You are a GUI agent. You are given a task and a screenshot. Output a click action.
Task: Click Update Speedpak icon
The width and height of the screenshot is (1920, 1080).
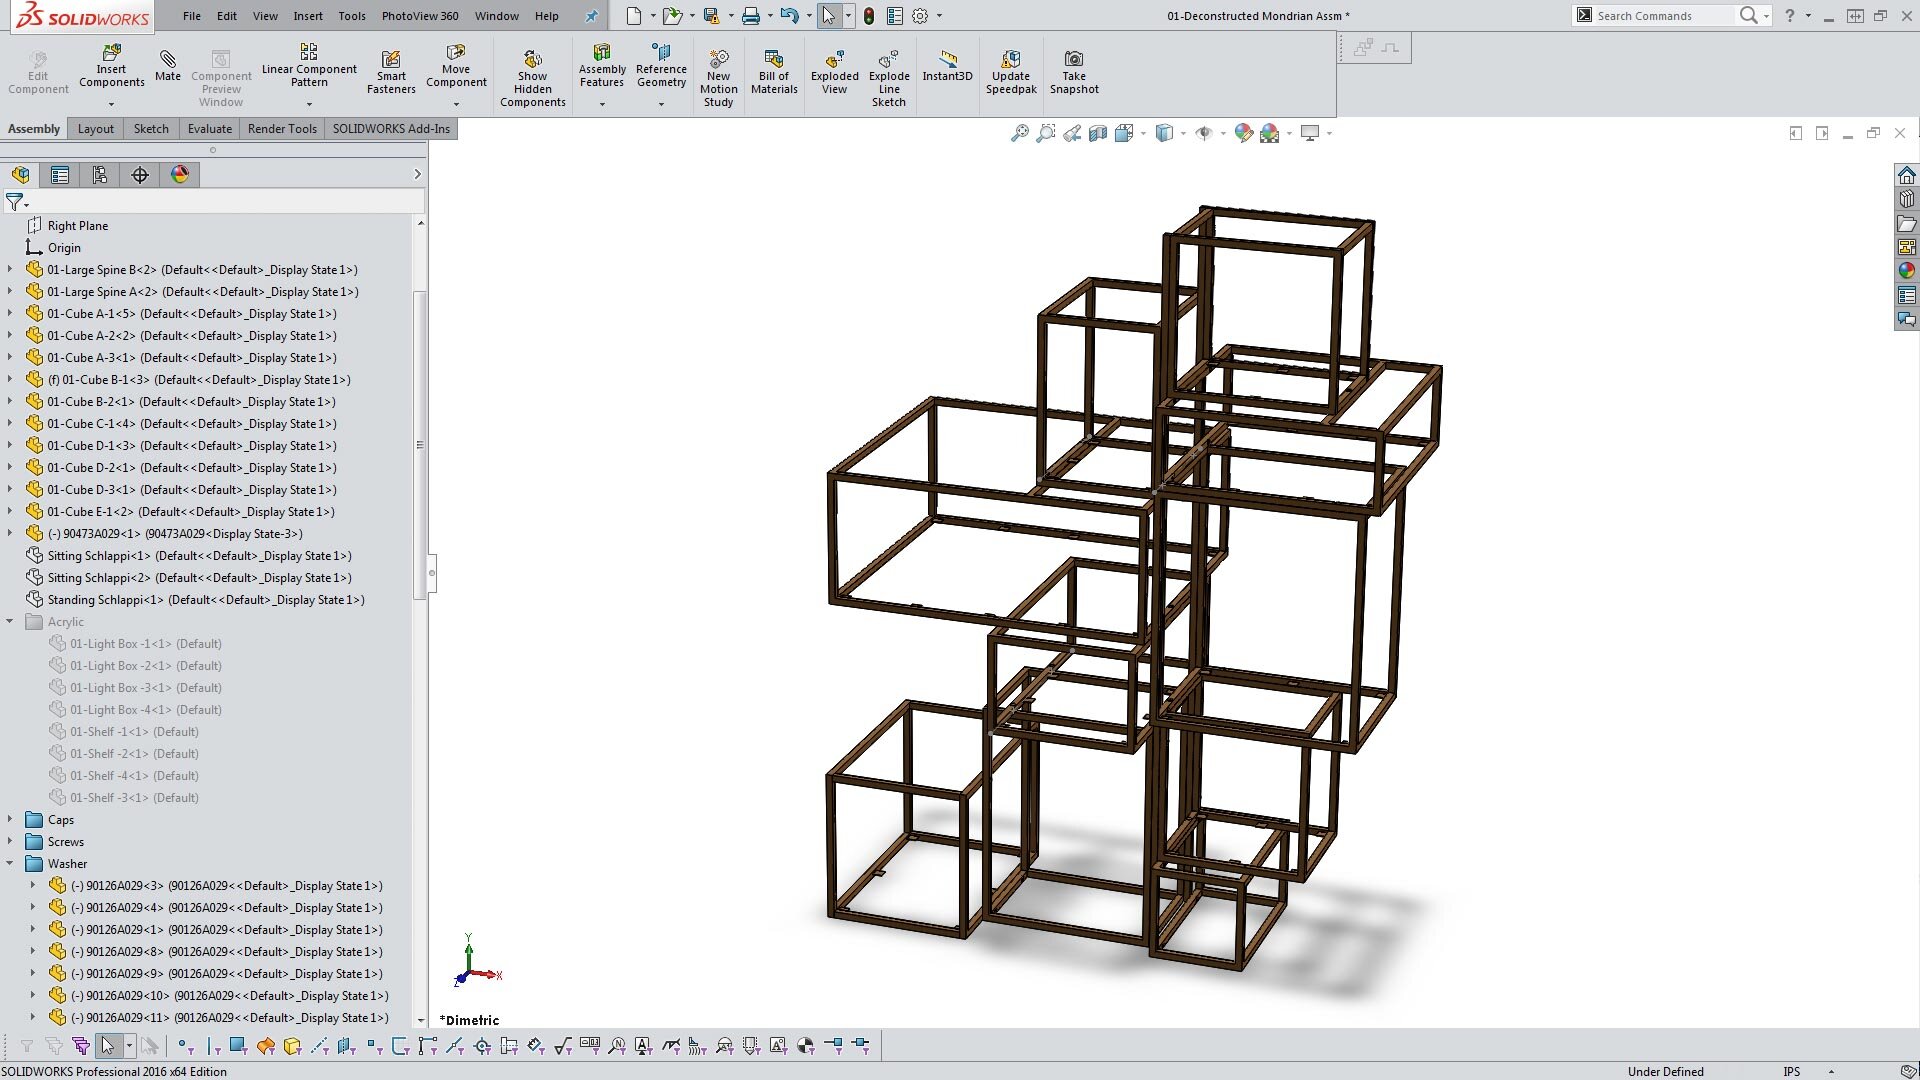(x=1011, y=72)
